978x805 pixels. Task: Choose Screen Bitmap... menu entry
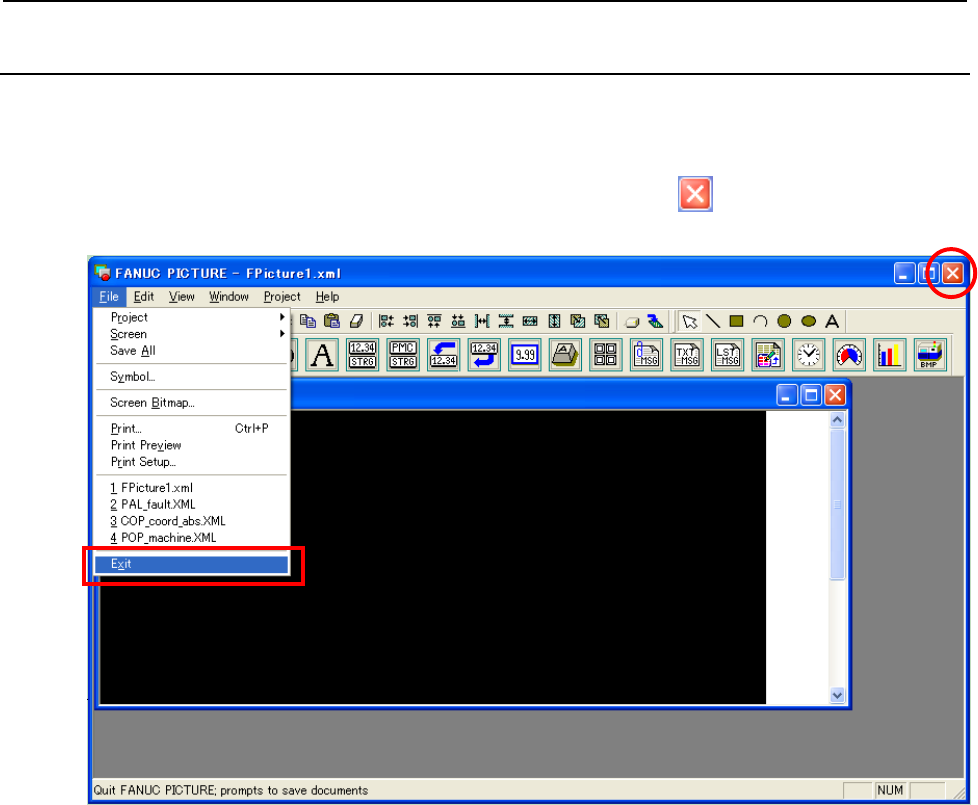coord(191,403)
